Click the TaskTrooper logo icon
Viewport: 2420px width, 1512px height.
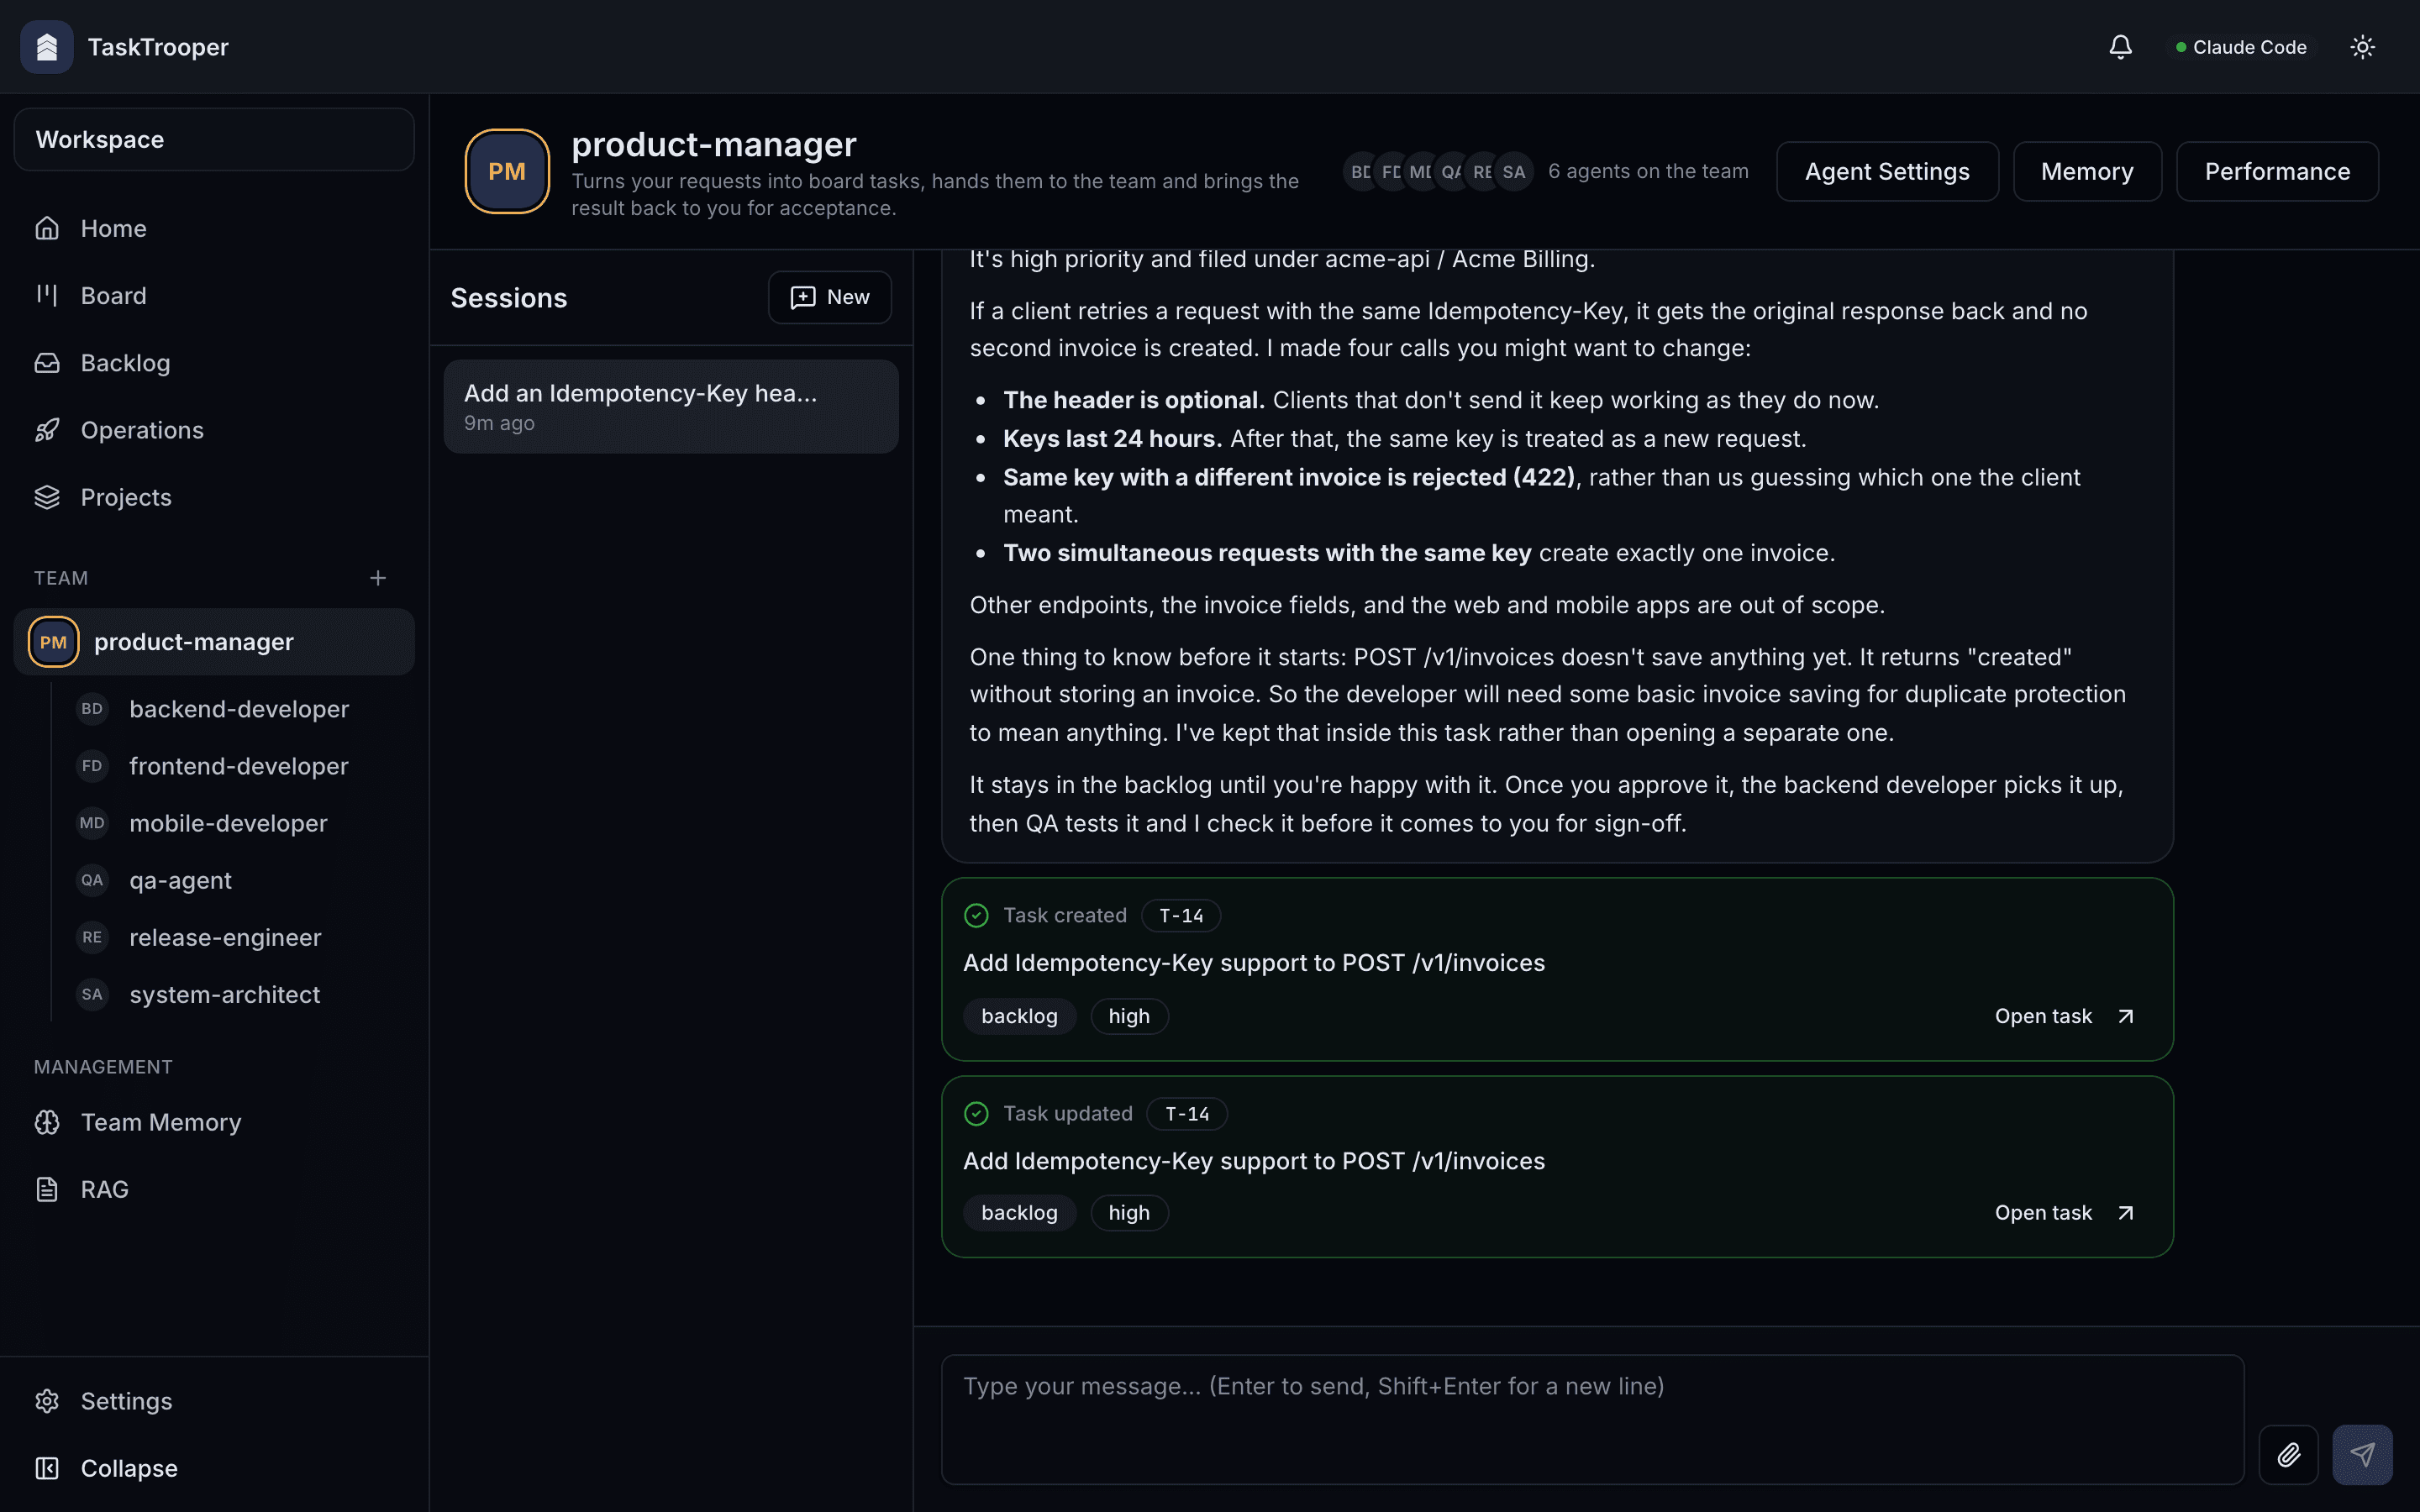(x=47, y=47)
